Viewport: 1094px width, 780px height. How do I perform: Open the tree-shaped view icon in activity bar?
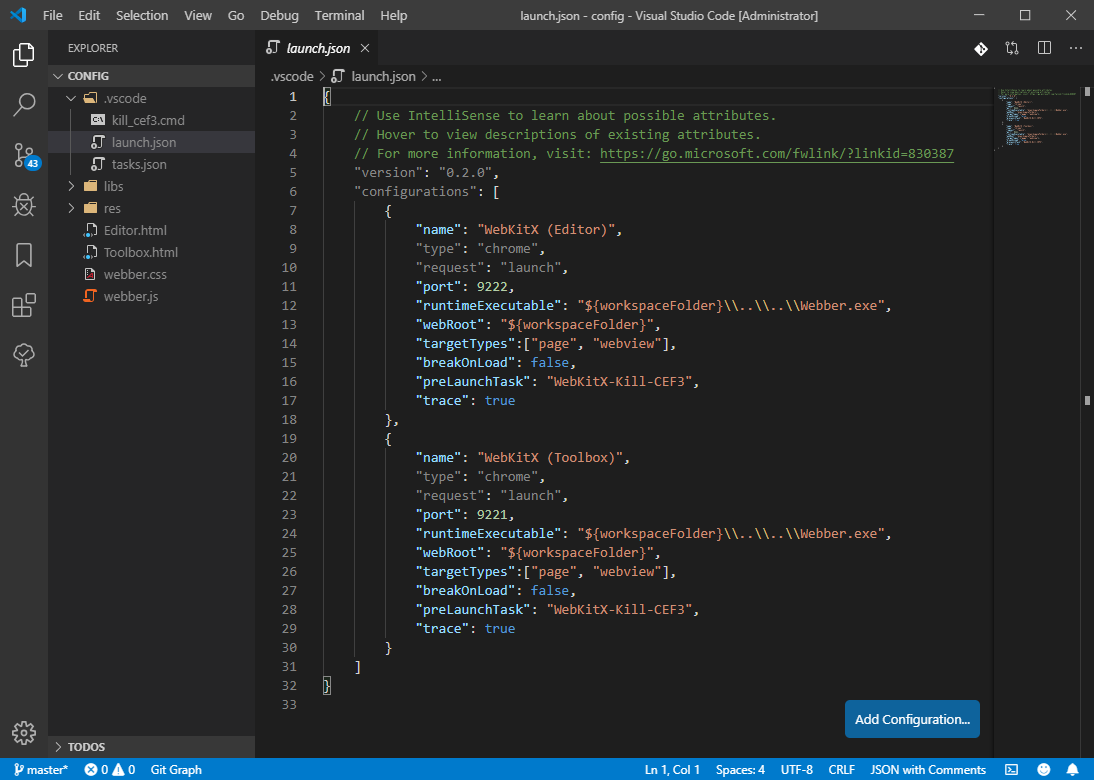tap(24, 355)
